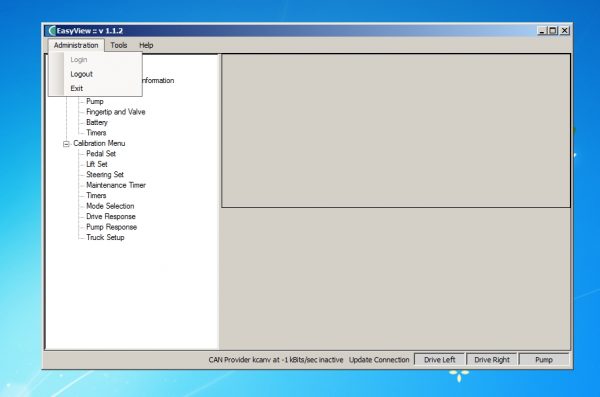Screen dimensions: 600x397
Task: Select the Pump tree item
Action: pos(95,101)
